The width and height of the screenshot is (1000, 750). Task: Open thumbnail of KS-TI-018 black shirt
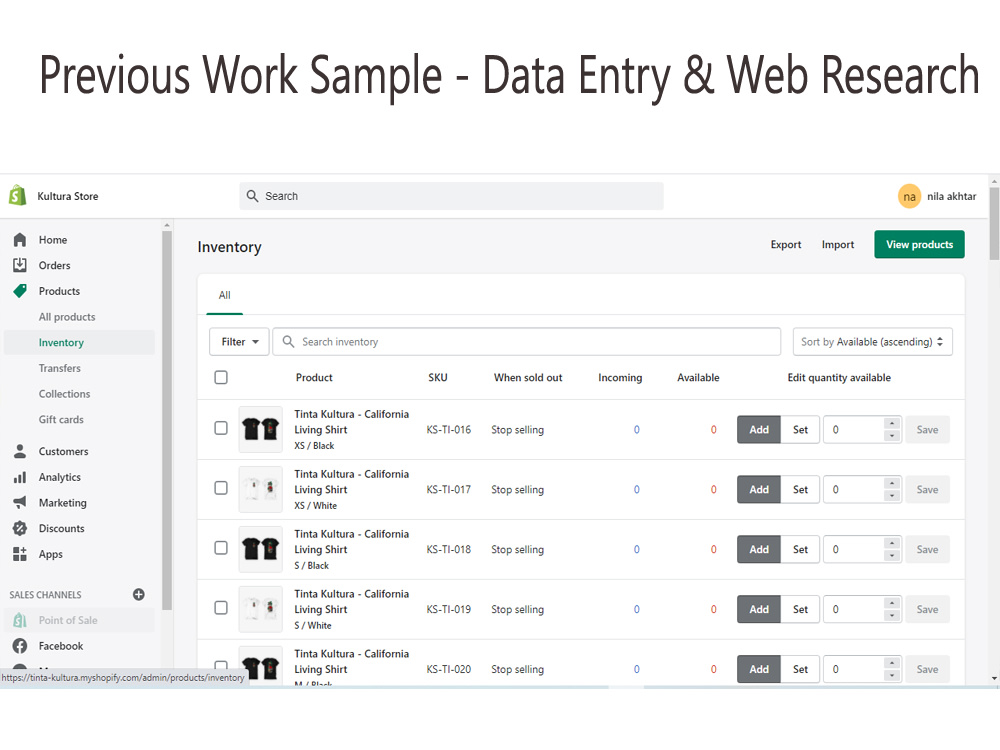pyautogui.click(x=260, y=549)
